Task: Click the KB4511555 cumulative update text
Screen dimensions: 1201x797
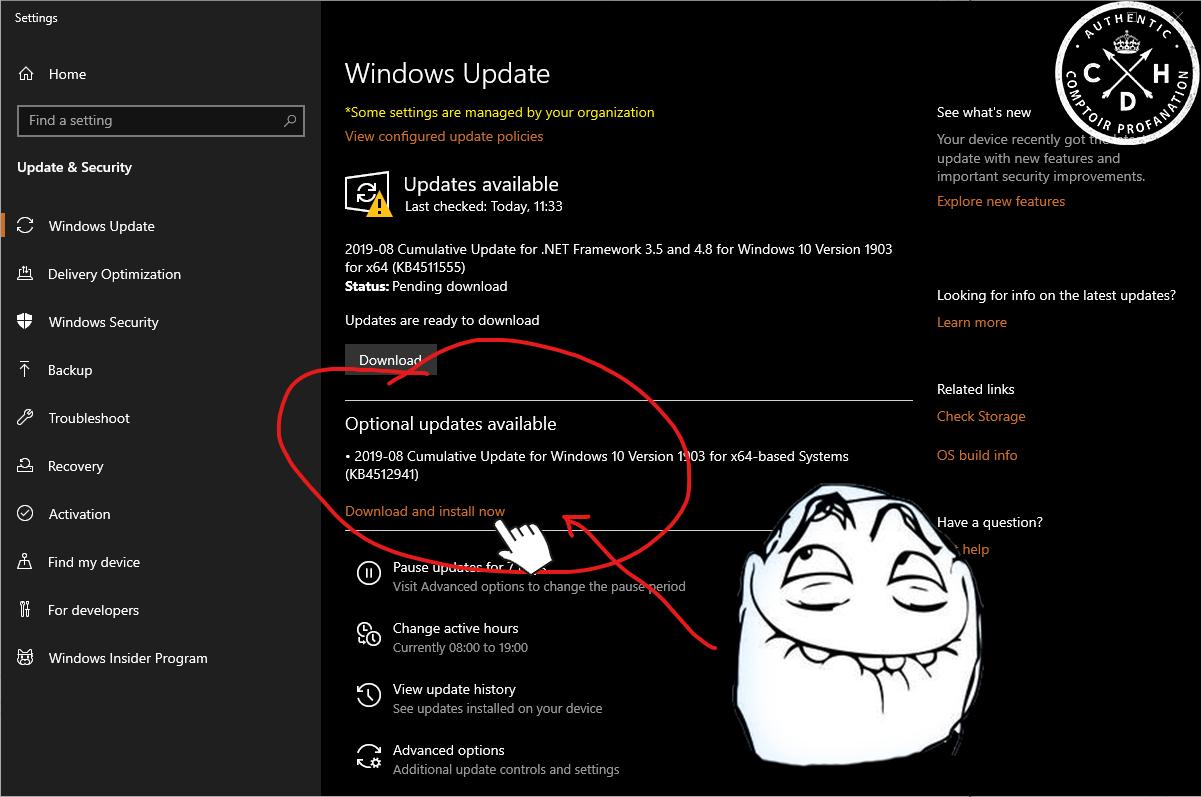Action: [x=619, y=258]
